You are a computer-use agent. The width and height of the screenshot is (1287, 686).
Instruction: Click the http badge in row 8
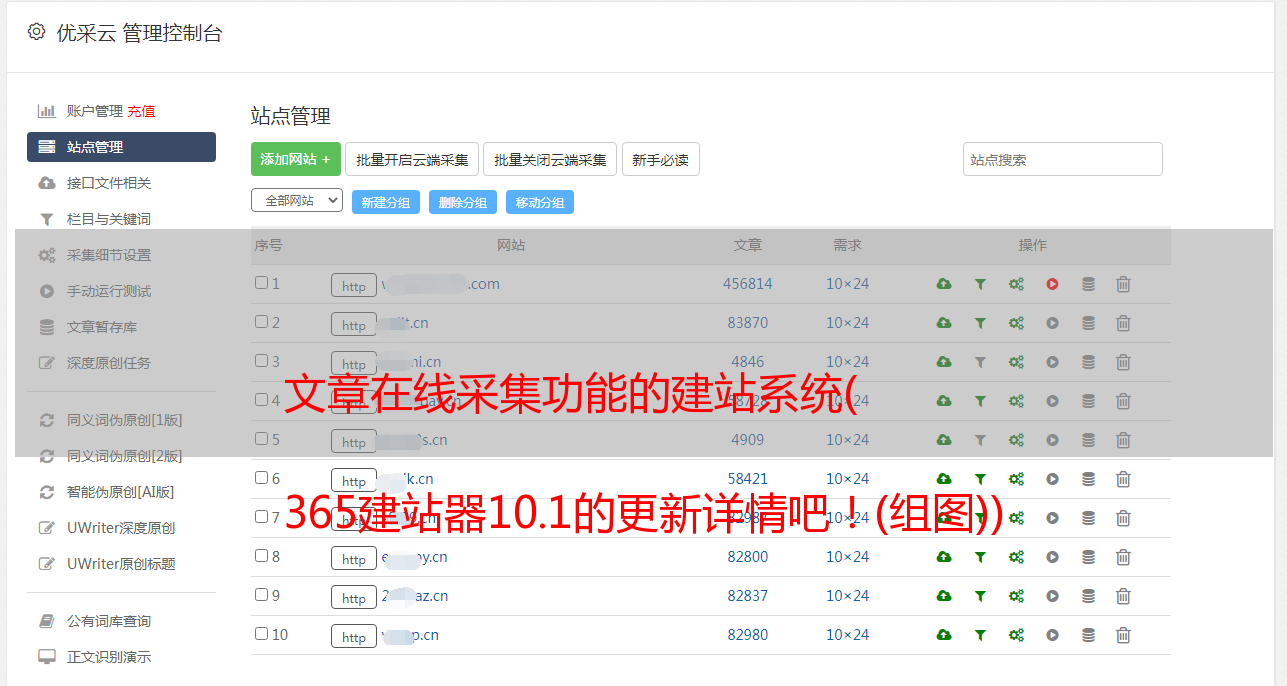coord(354,559)
